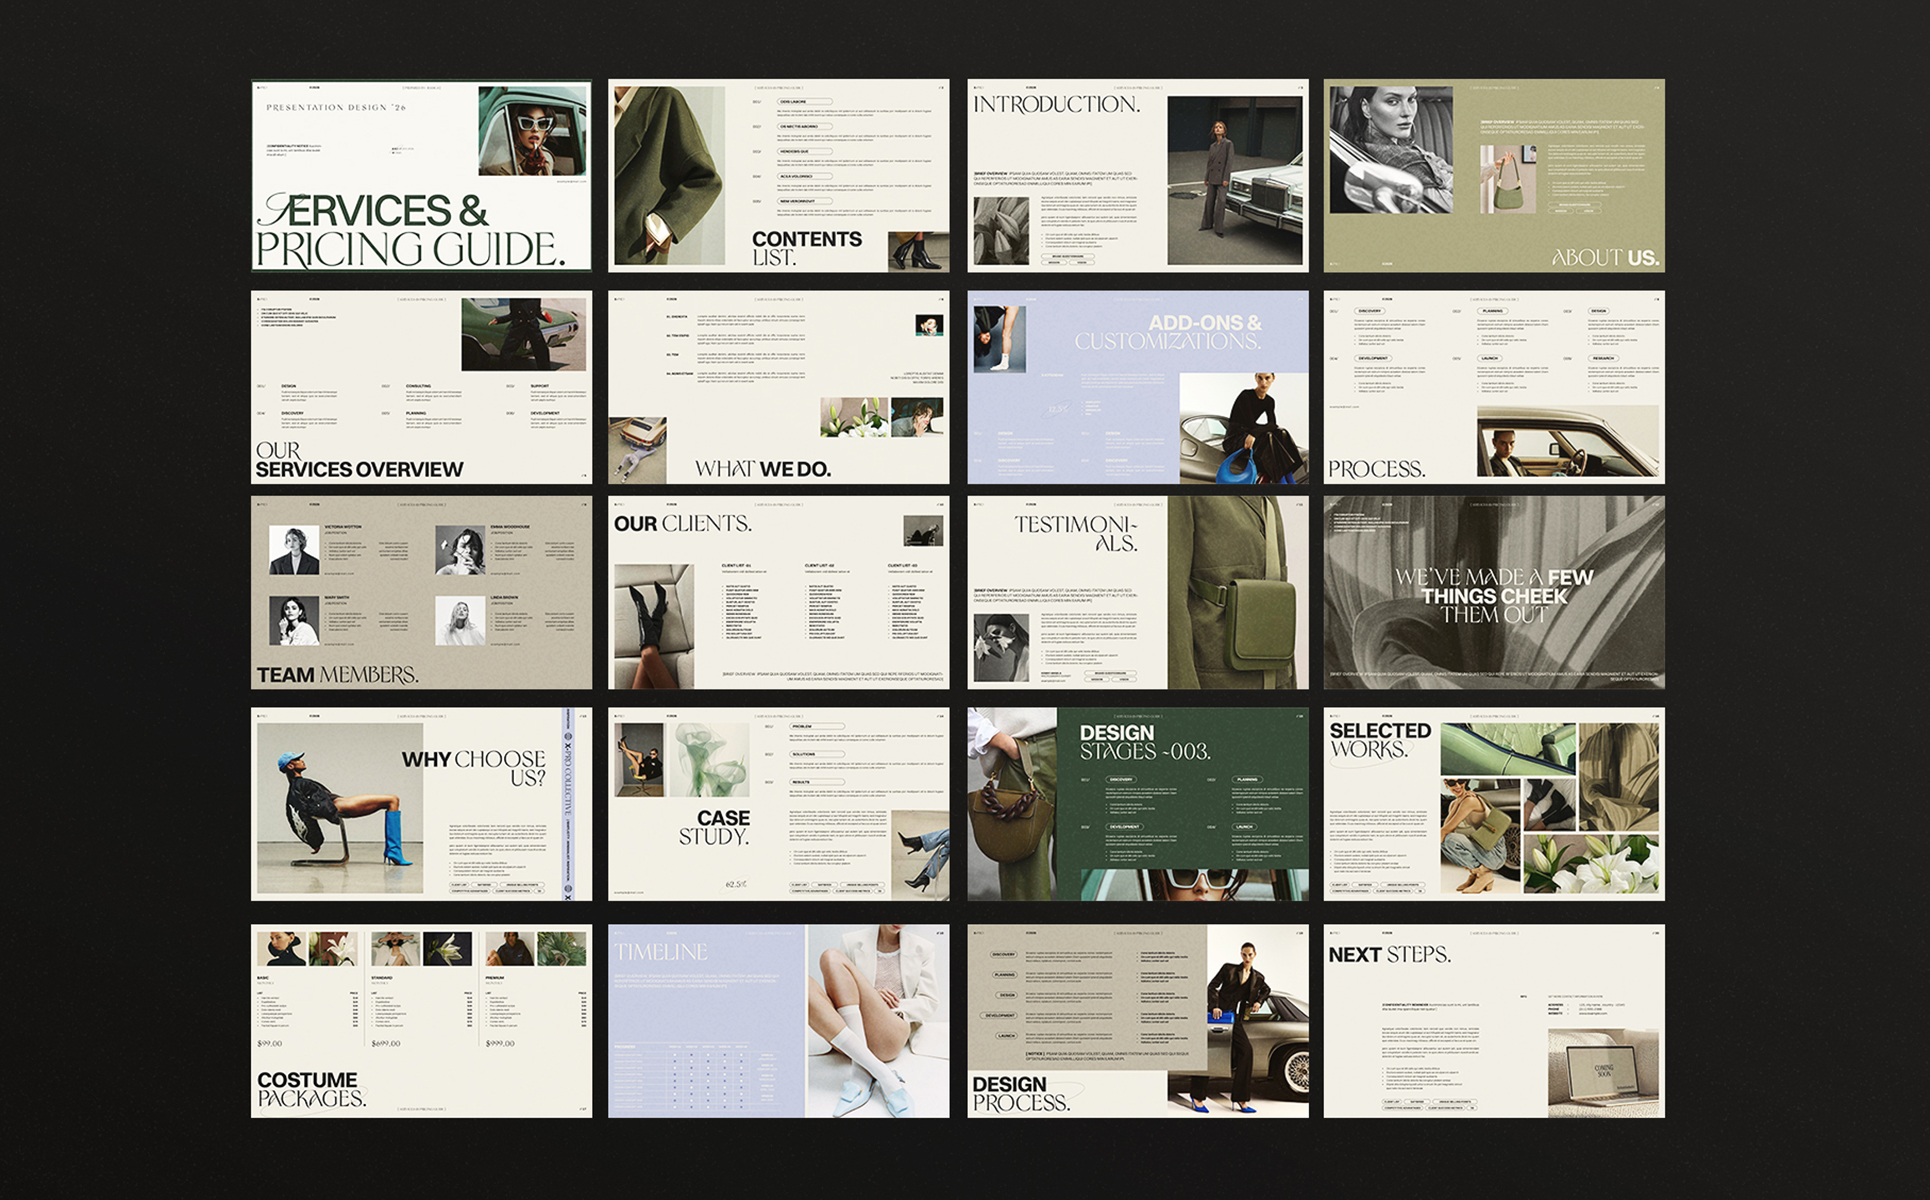Select the olive About Us slide

(x=1494, y=176)
